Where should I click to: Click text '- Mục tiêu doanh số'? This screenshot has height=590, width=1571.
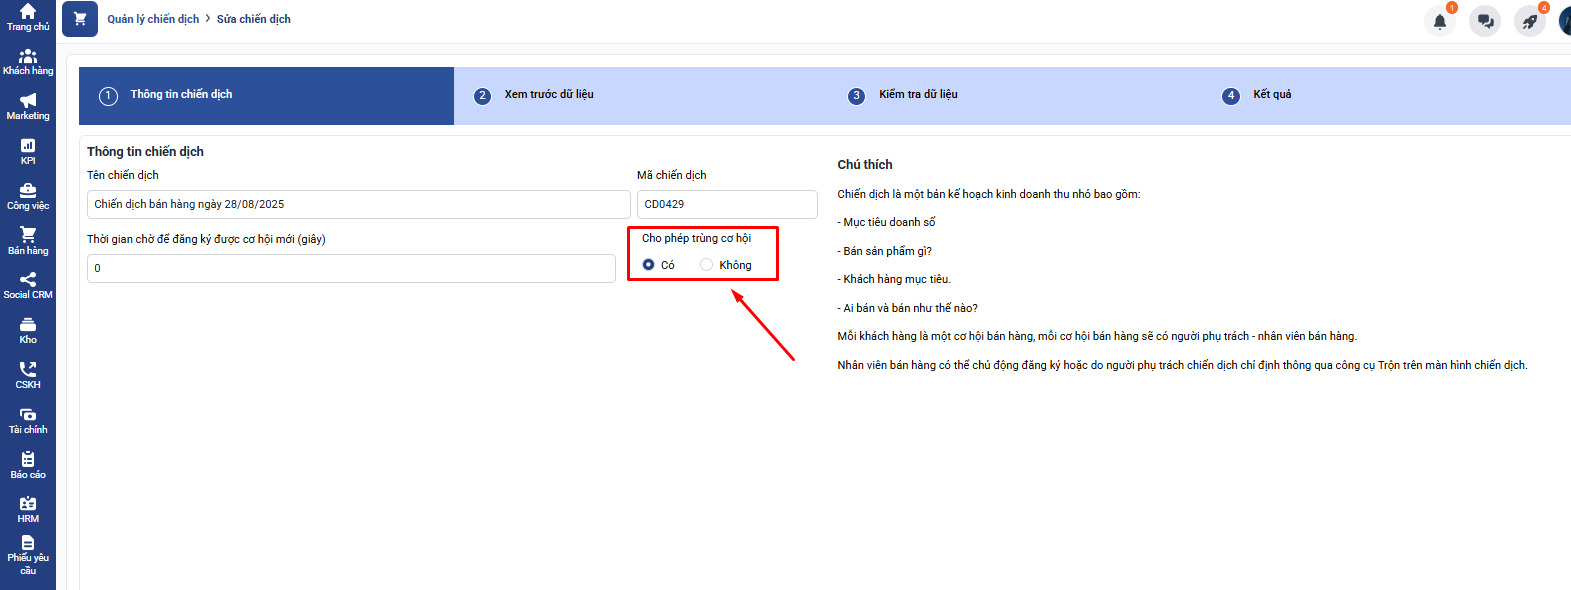[x=887, y=222]
